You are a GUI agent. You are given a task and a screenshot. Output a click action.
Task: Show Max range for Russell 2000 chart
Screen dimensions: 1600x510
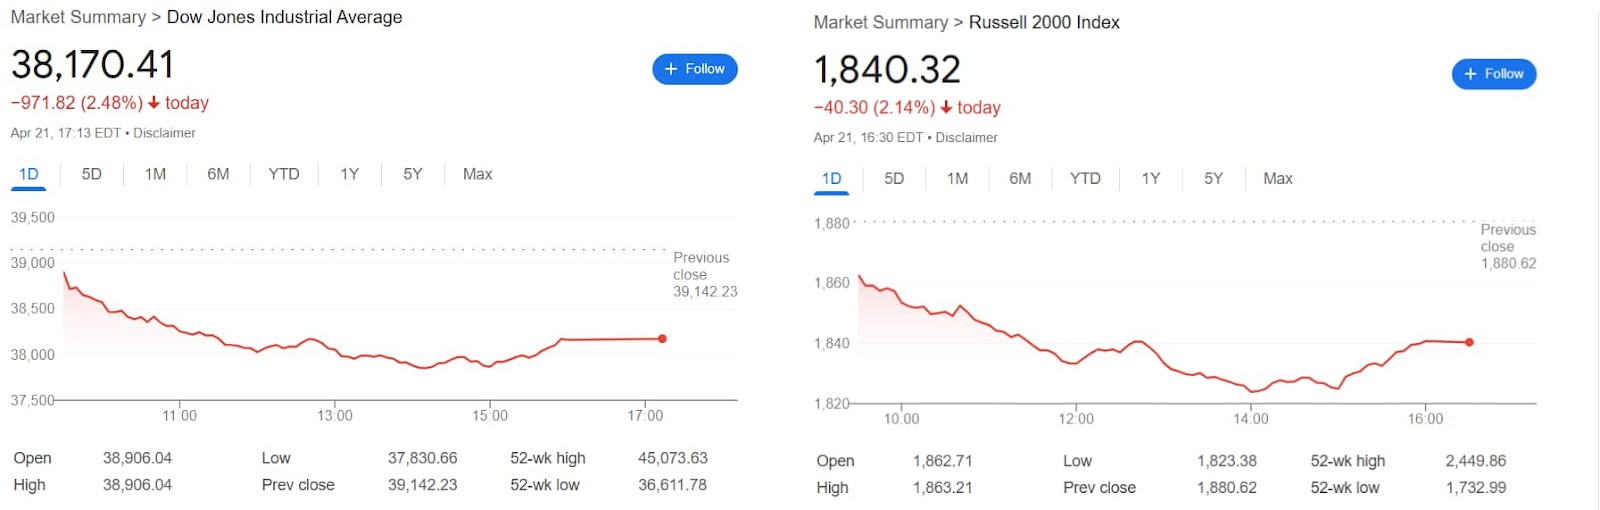[x=1278, y=179]
